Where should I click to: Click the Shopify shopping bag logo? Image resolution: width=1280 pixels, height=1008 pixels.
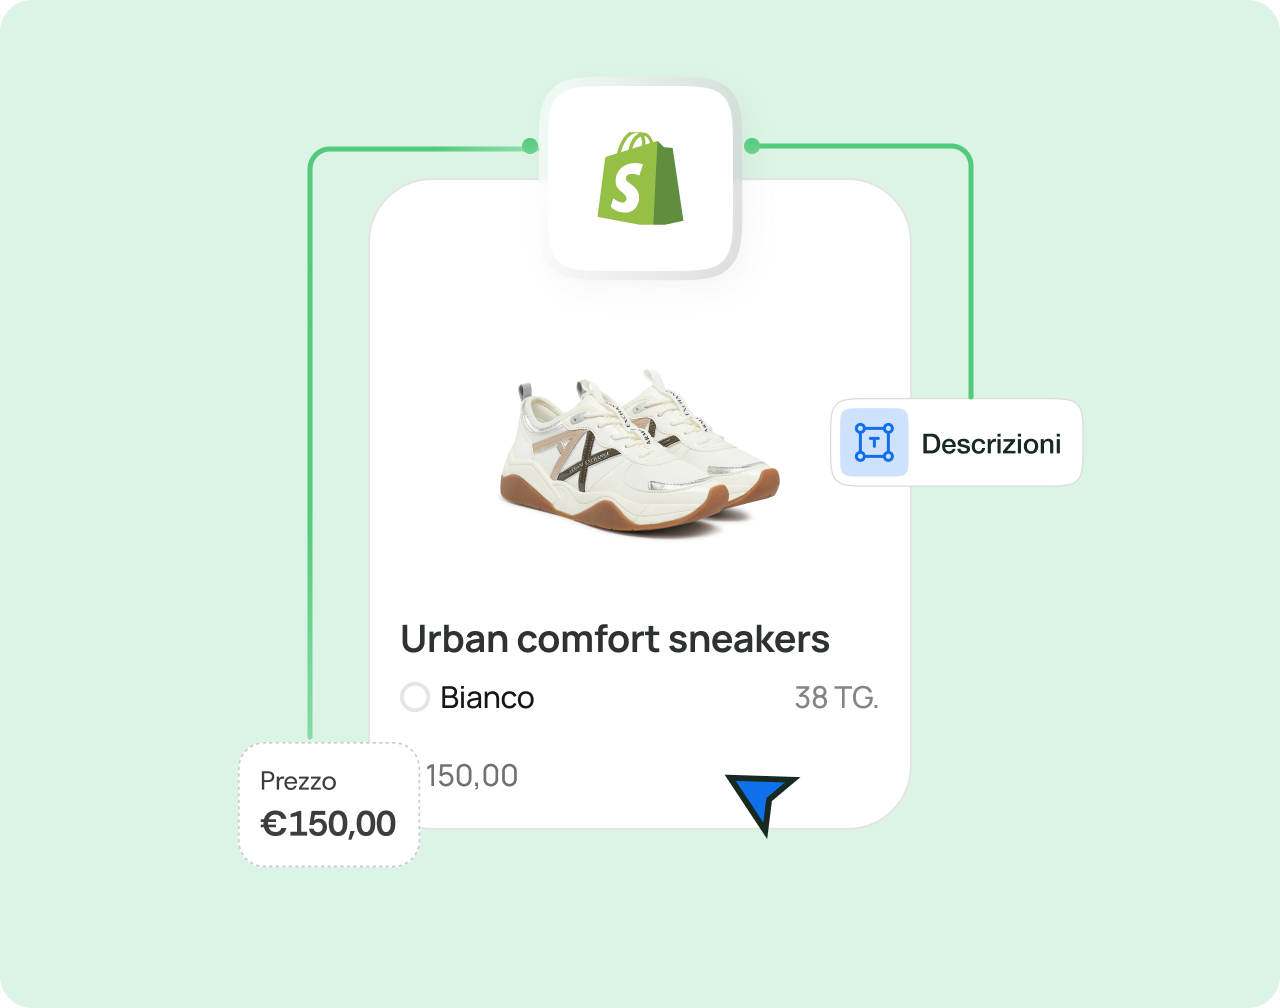pos(640,178)
